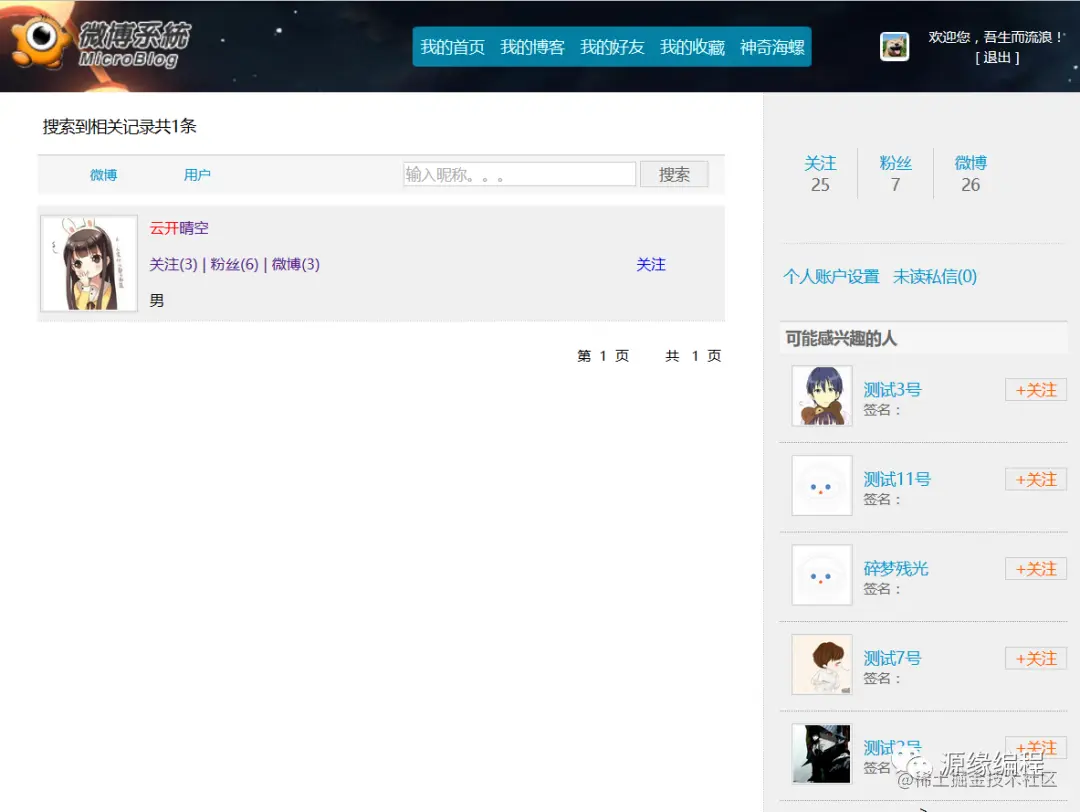The image size is (1080, 812).
Task: Click 碎梦残光's avatar
Action: point(822,575)
